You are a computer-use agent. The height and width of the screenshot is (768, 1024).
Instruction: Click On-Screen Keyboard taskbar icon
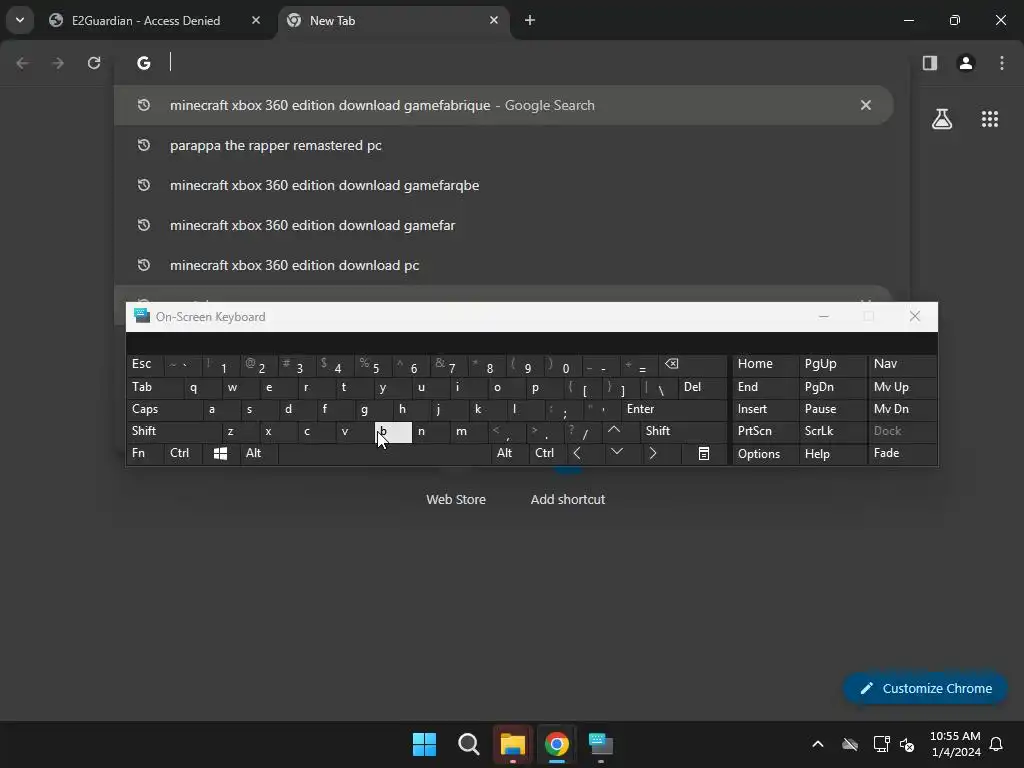point(601,744)
